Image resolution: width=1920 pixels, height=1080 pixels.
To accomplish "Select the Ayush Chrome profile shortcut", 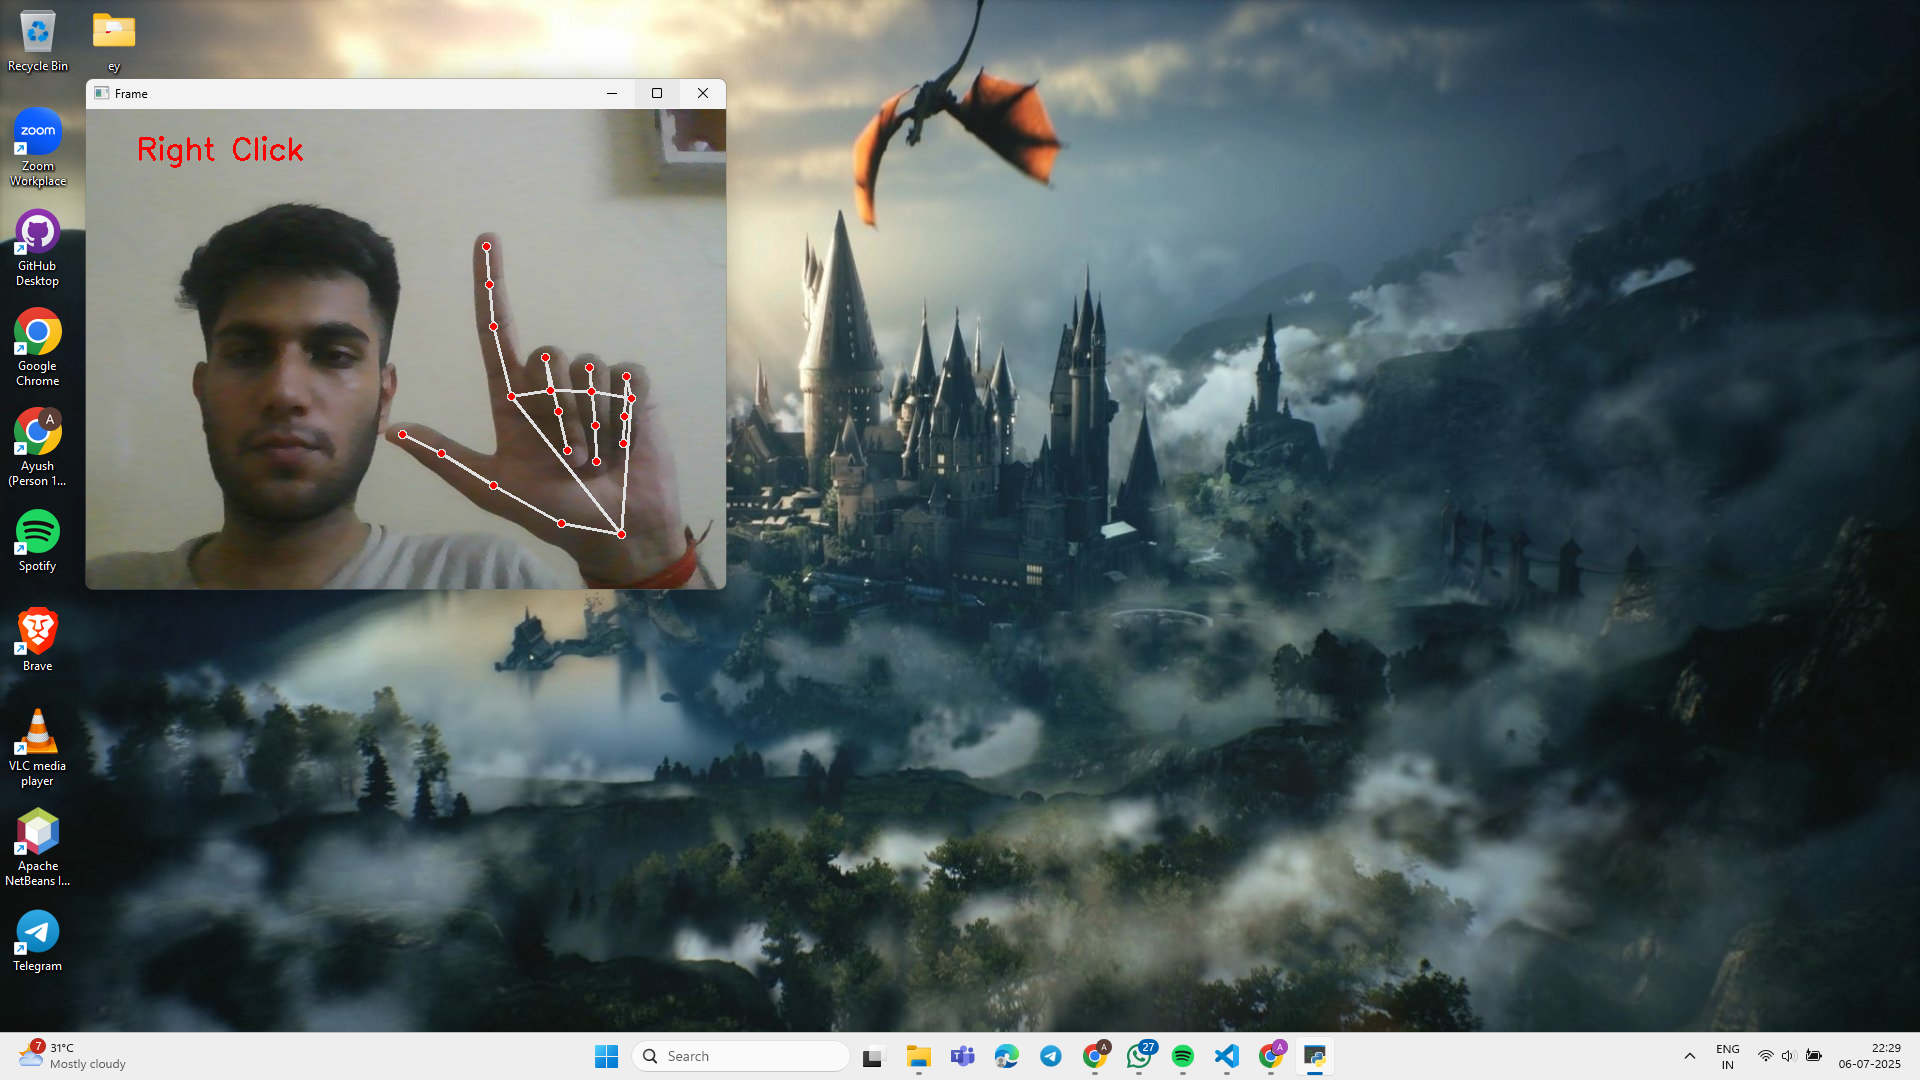I will click(x=38, y=448).
